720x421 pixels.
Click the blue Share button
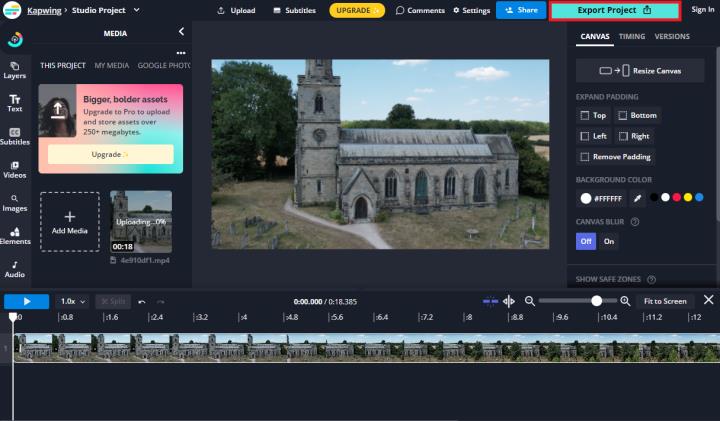tap(521, 10)
